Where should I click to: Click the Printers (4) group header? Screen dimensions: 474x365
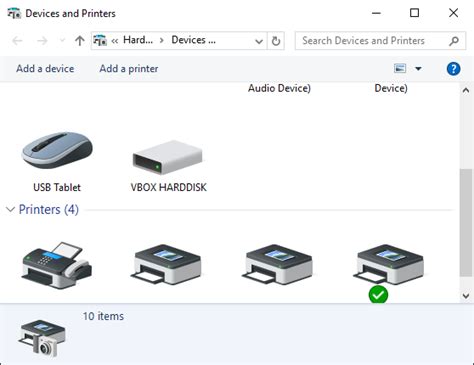tap(49, 209)
